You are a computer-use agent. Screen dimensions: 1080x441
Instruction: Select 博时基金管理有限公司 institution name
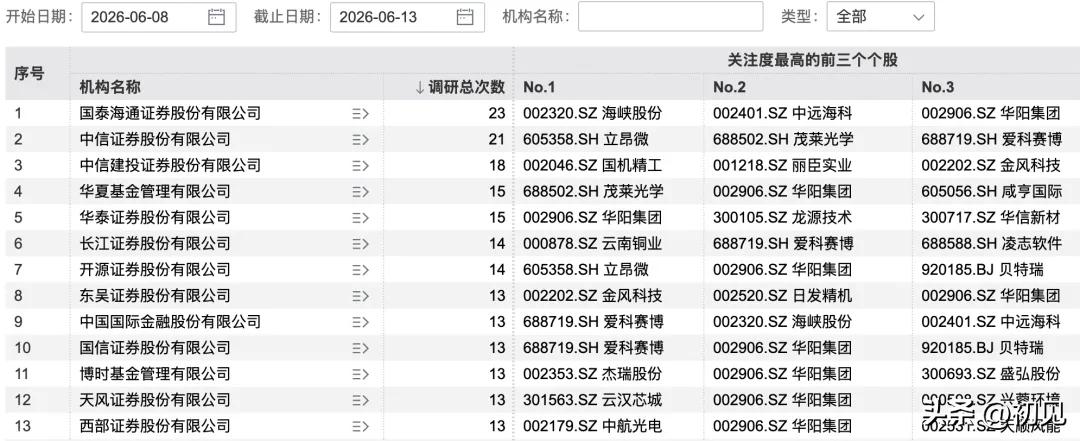pyautogui.click(x=155, y=374)
